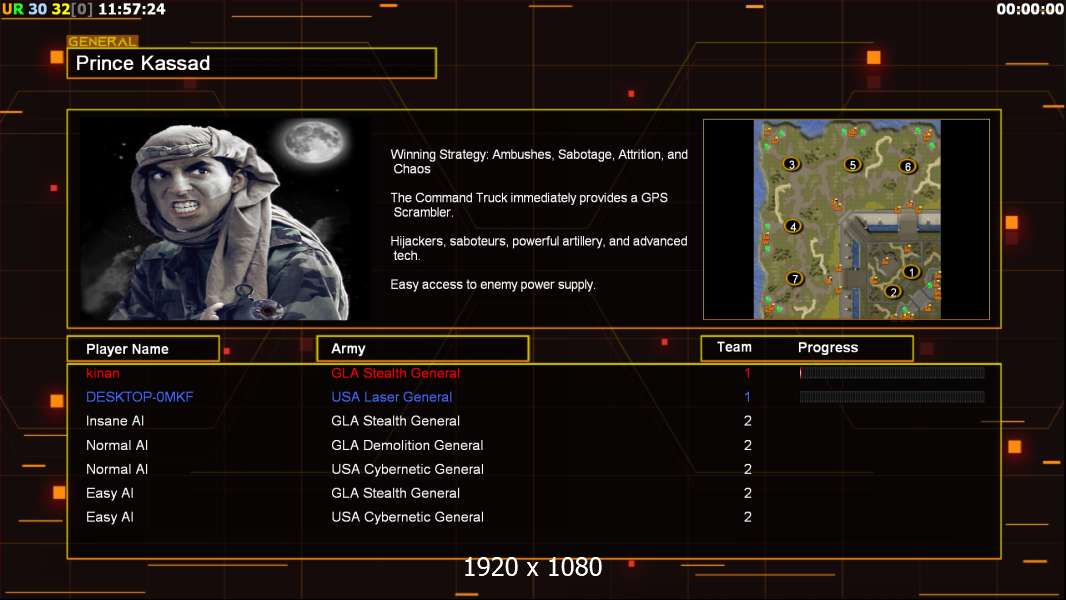The image size is (1066, 600).
Task: Click the Prince Kassad general portrait
Action: [x=226, y=218]
